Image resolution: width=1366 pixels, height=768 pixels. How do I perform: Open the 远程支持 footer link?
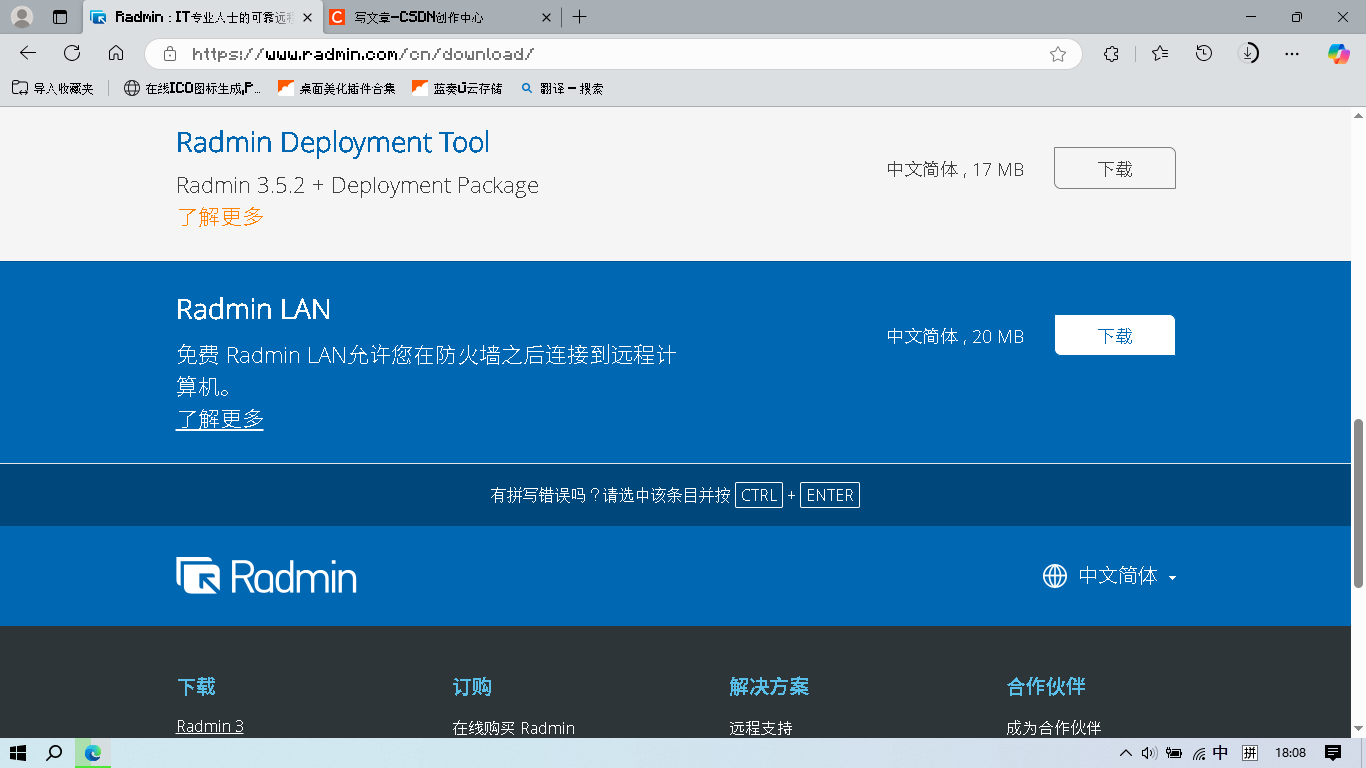(x=761, y=728)
